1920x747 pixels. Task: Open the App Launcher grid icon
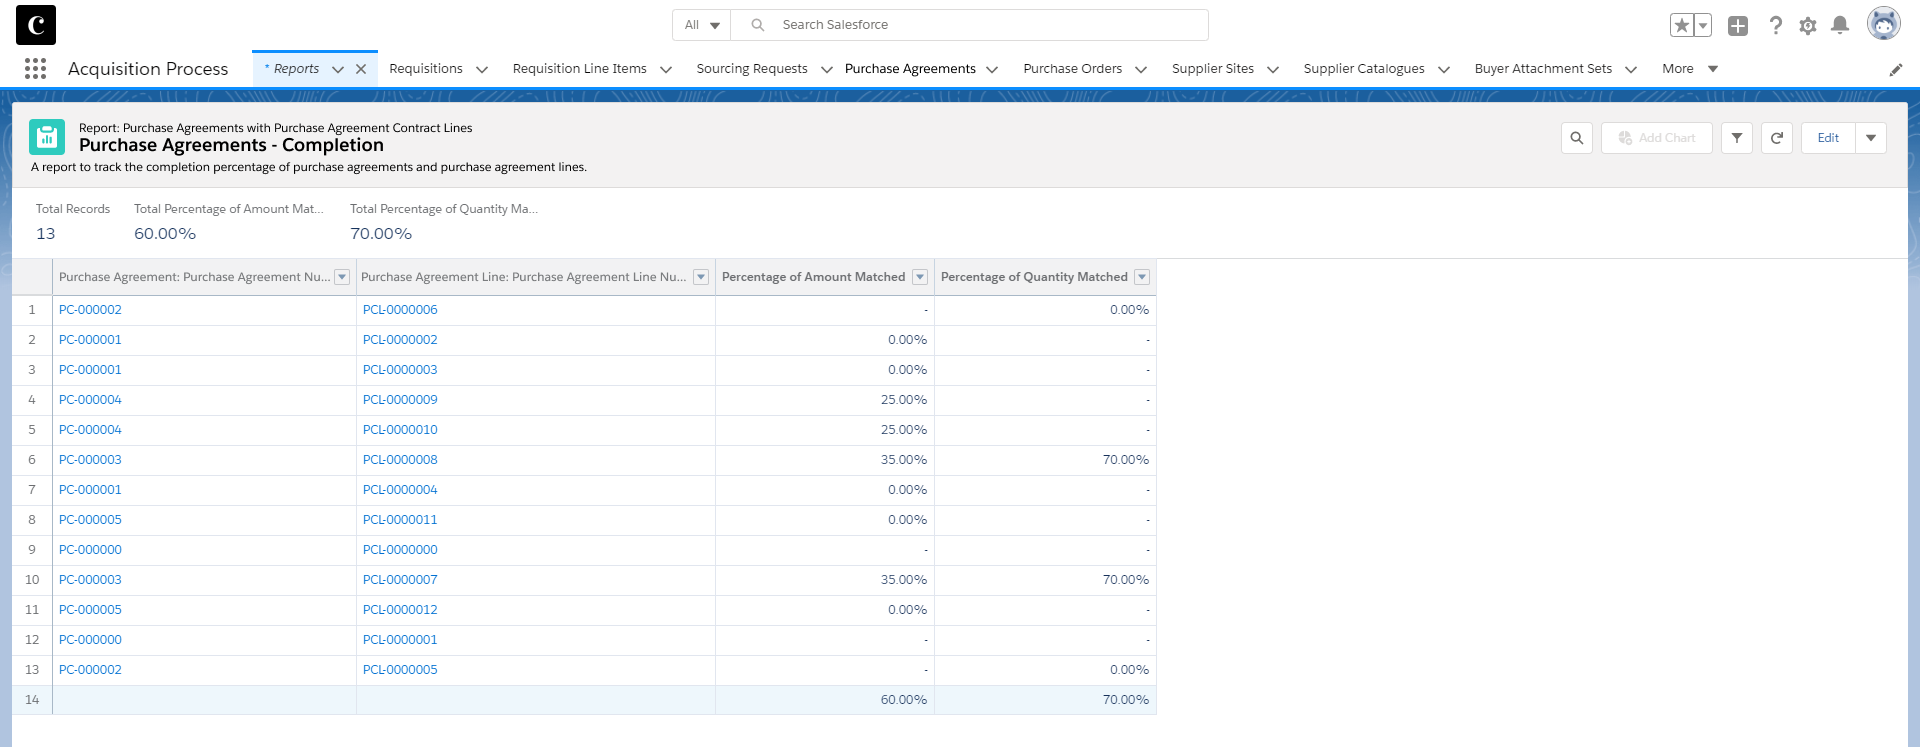[35, 68]
